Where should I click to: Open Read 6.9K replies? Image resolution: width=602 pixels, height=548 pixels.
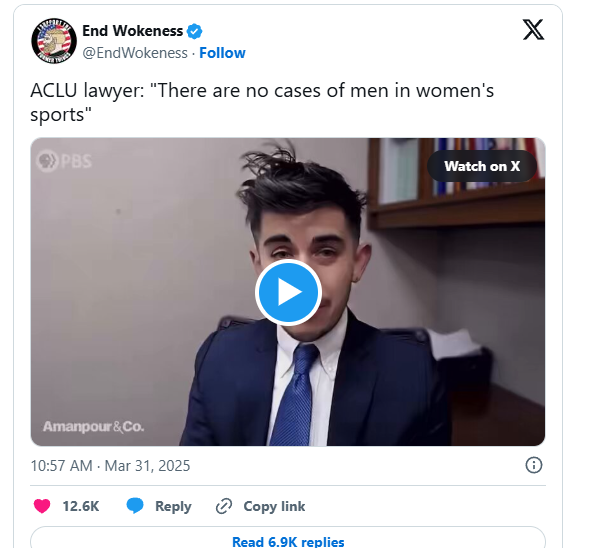(x=288, y=542)
